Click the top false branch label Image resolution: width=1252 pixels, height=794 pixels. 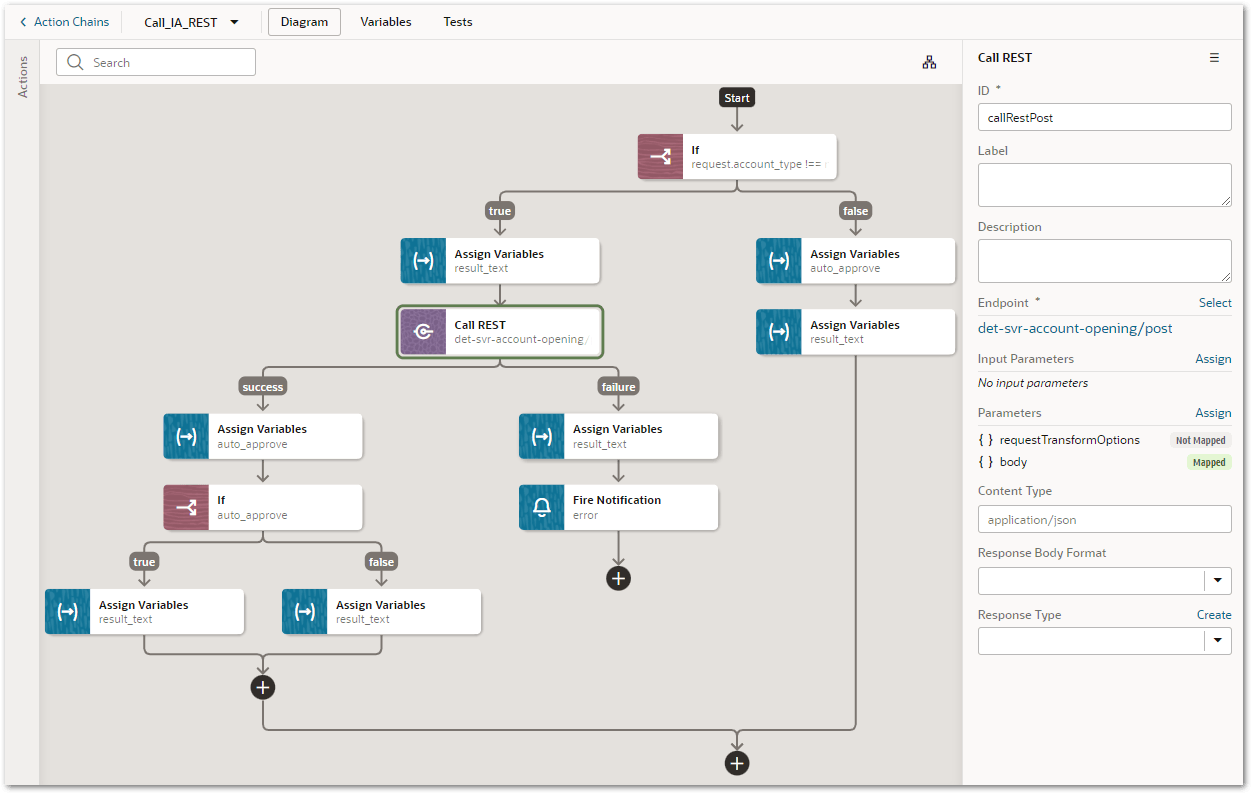[x=856, y=211]
